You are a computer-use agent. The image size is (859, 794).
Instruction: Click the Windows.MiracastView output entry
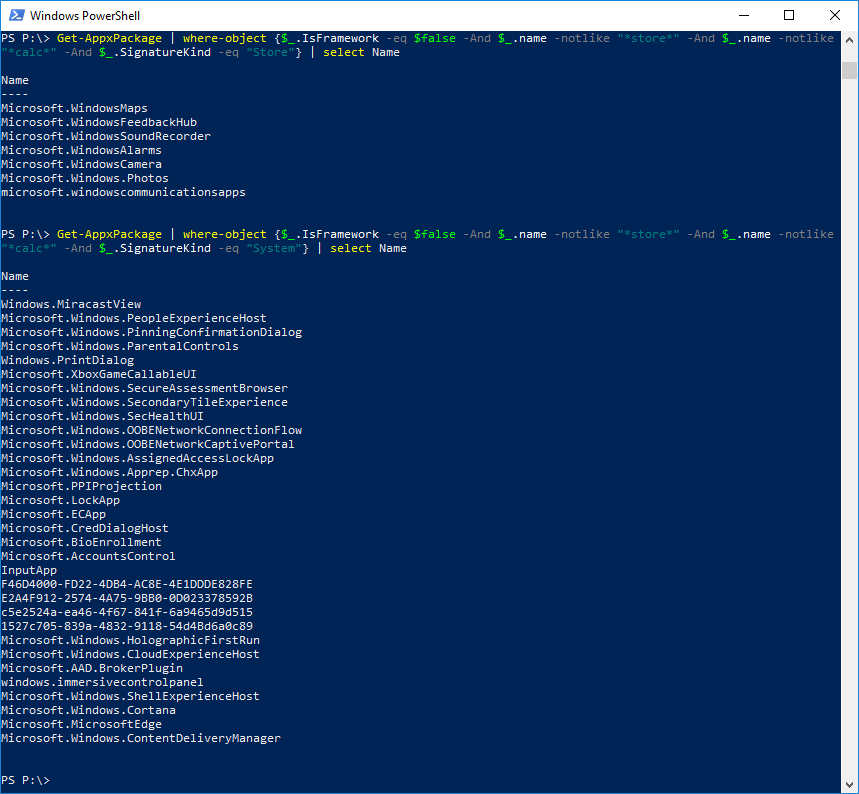[x=71, y=304]
